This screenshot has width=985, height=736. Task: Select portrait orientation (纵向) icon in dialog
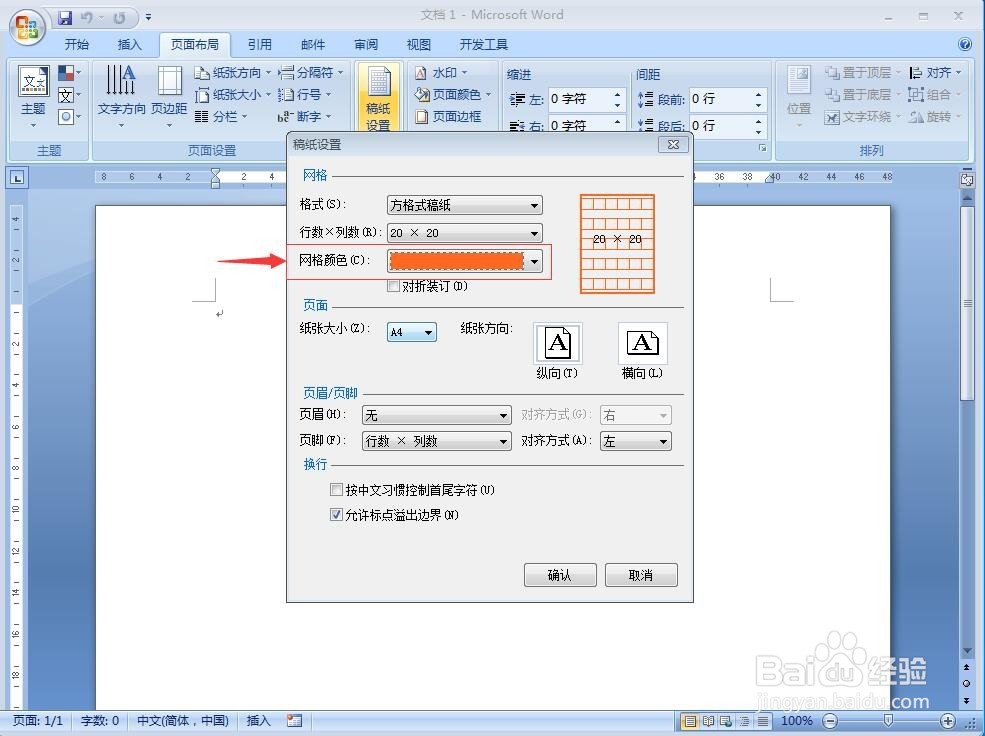557,344
